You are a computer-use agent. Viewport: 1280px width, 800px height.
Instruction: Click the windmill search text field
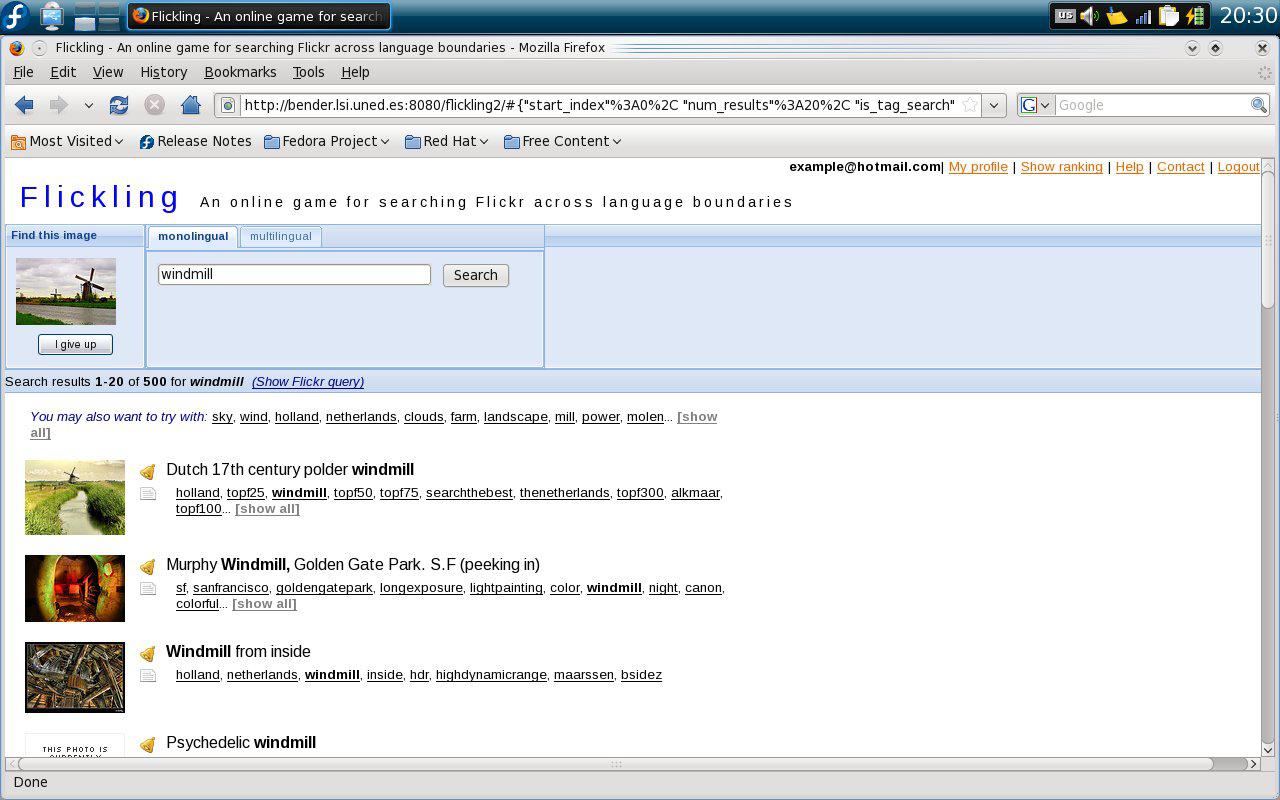[294, 274]
